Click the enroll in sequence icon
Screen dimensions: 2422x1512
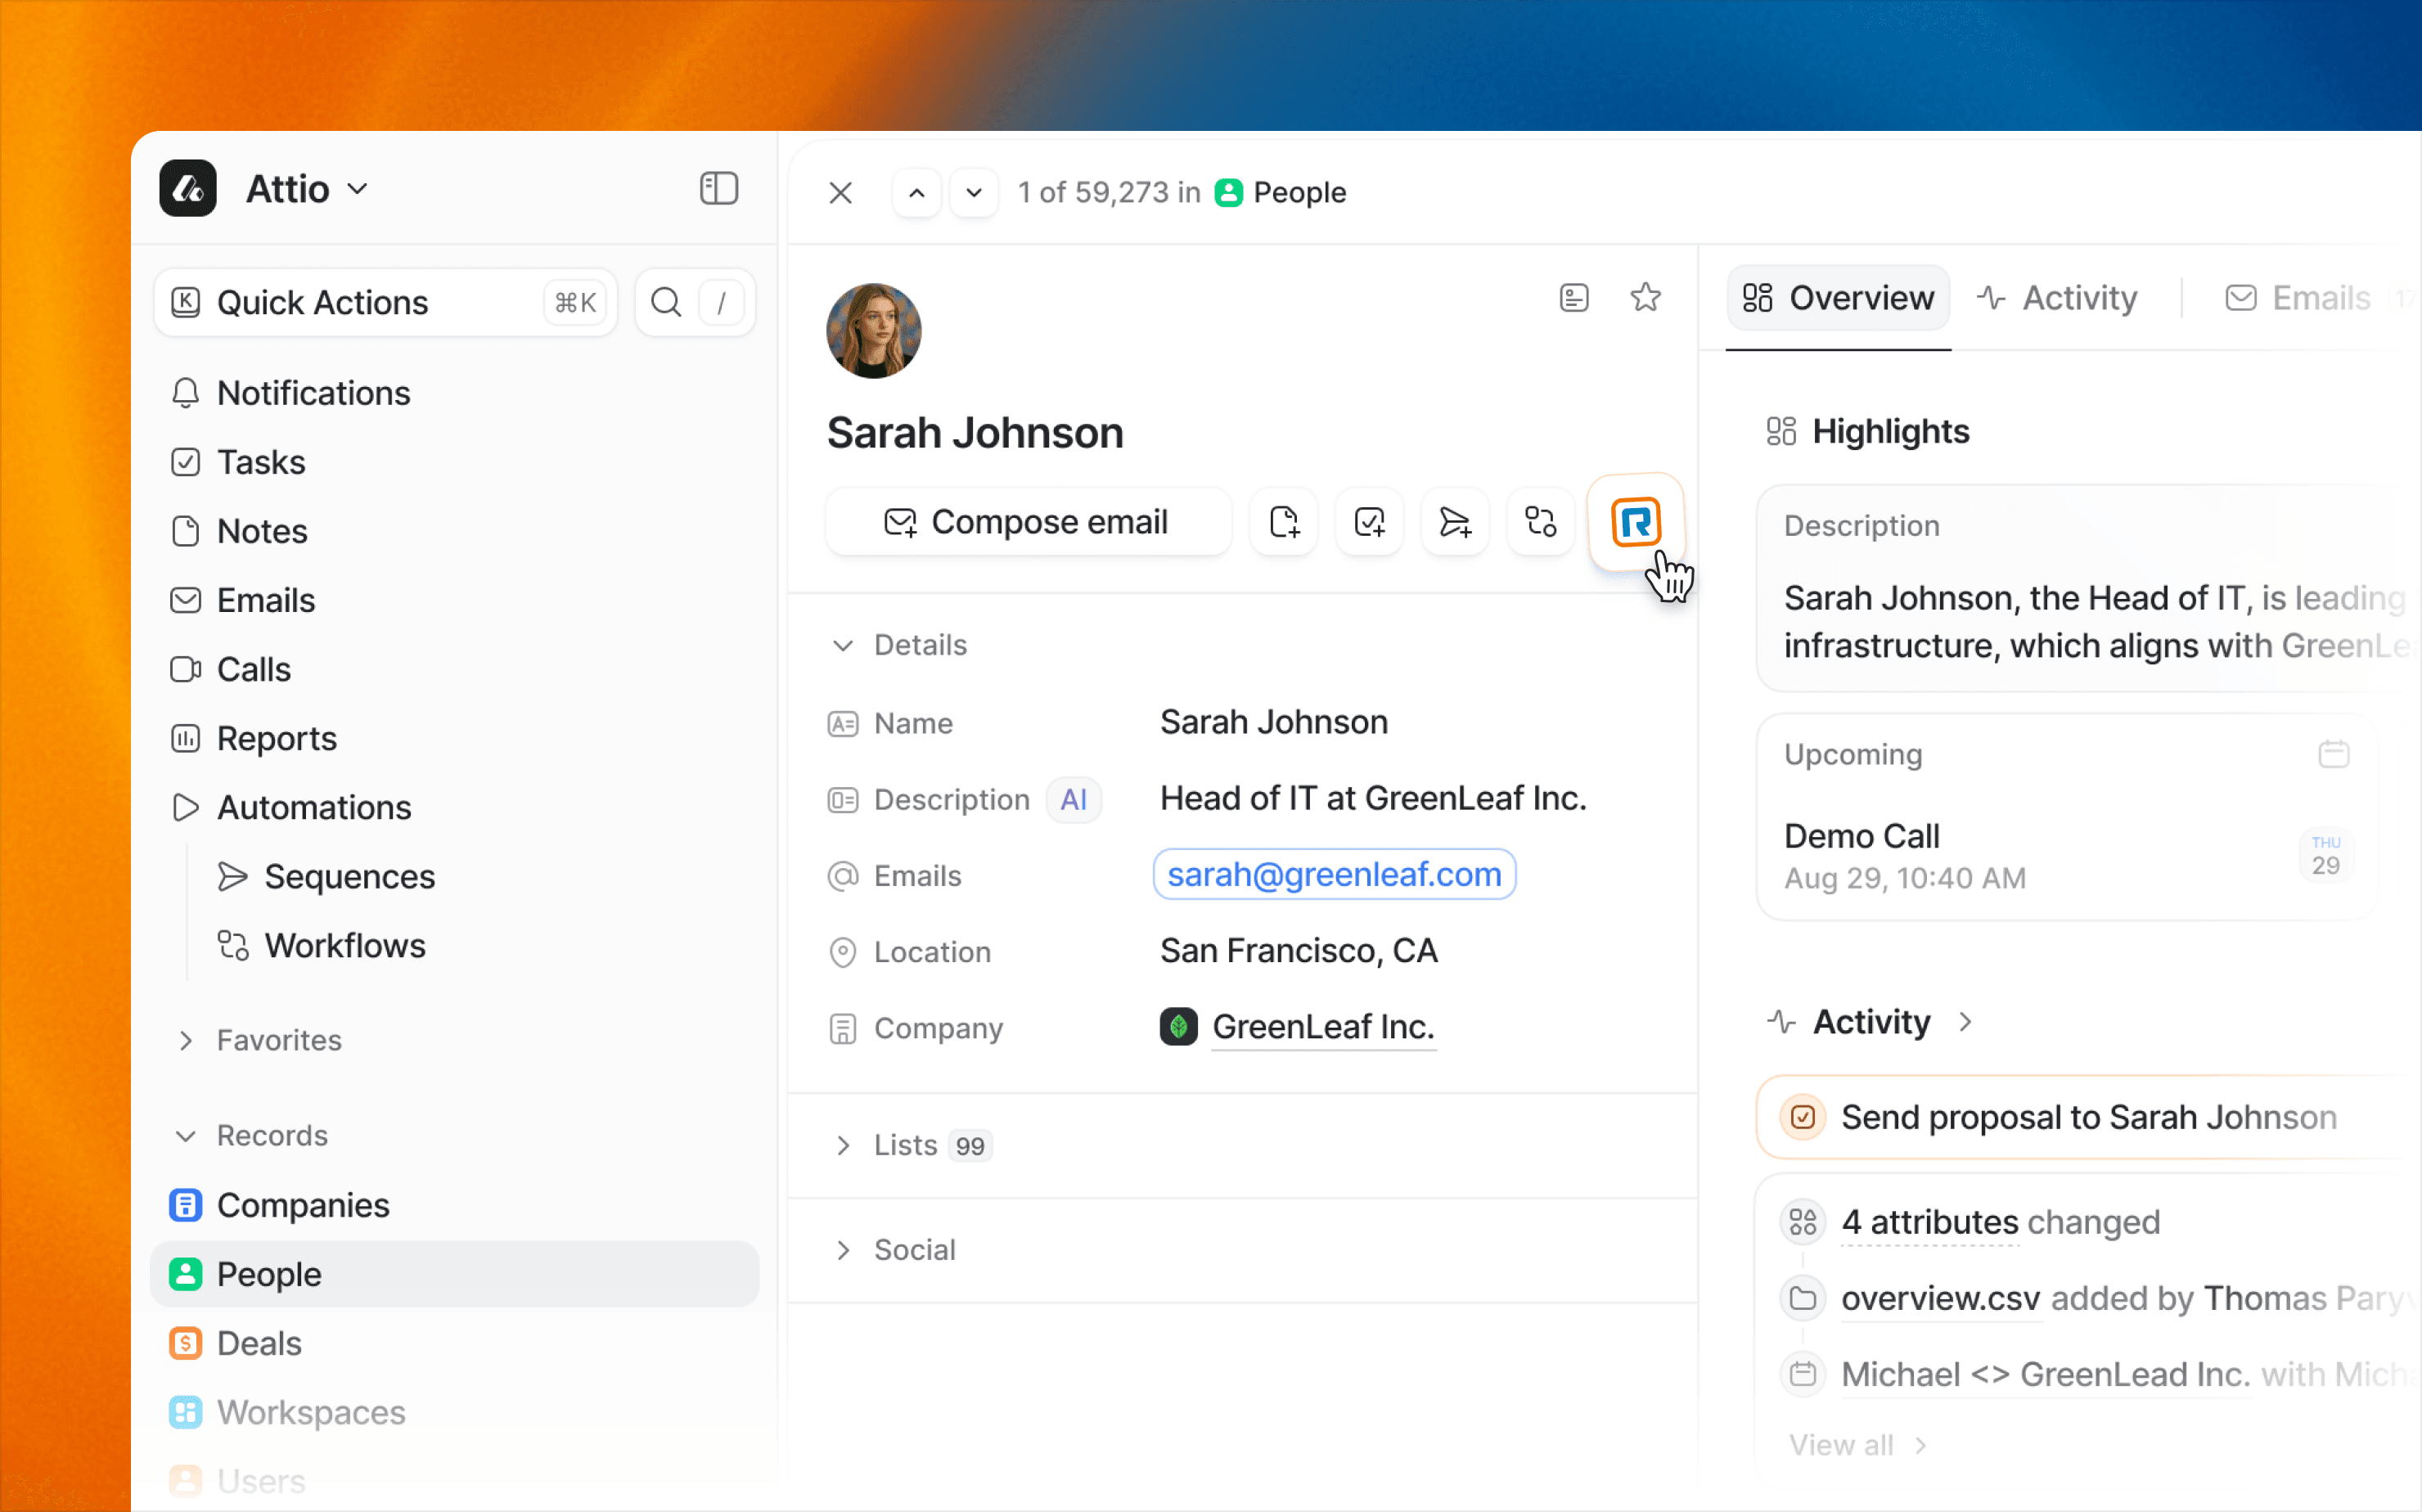1454,522
